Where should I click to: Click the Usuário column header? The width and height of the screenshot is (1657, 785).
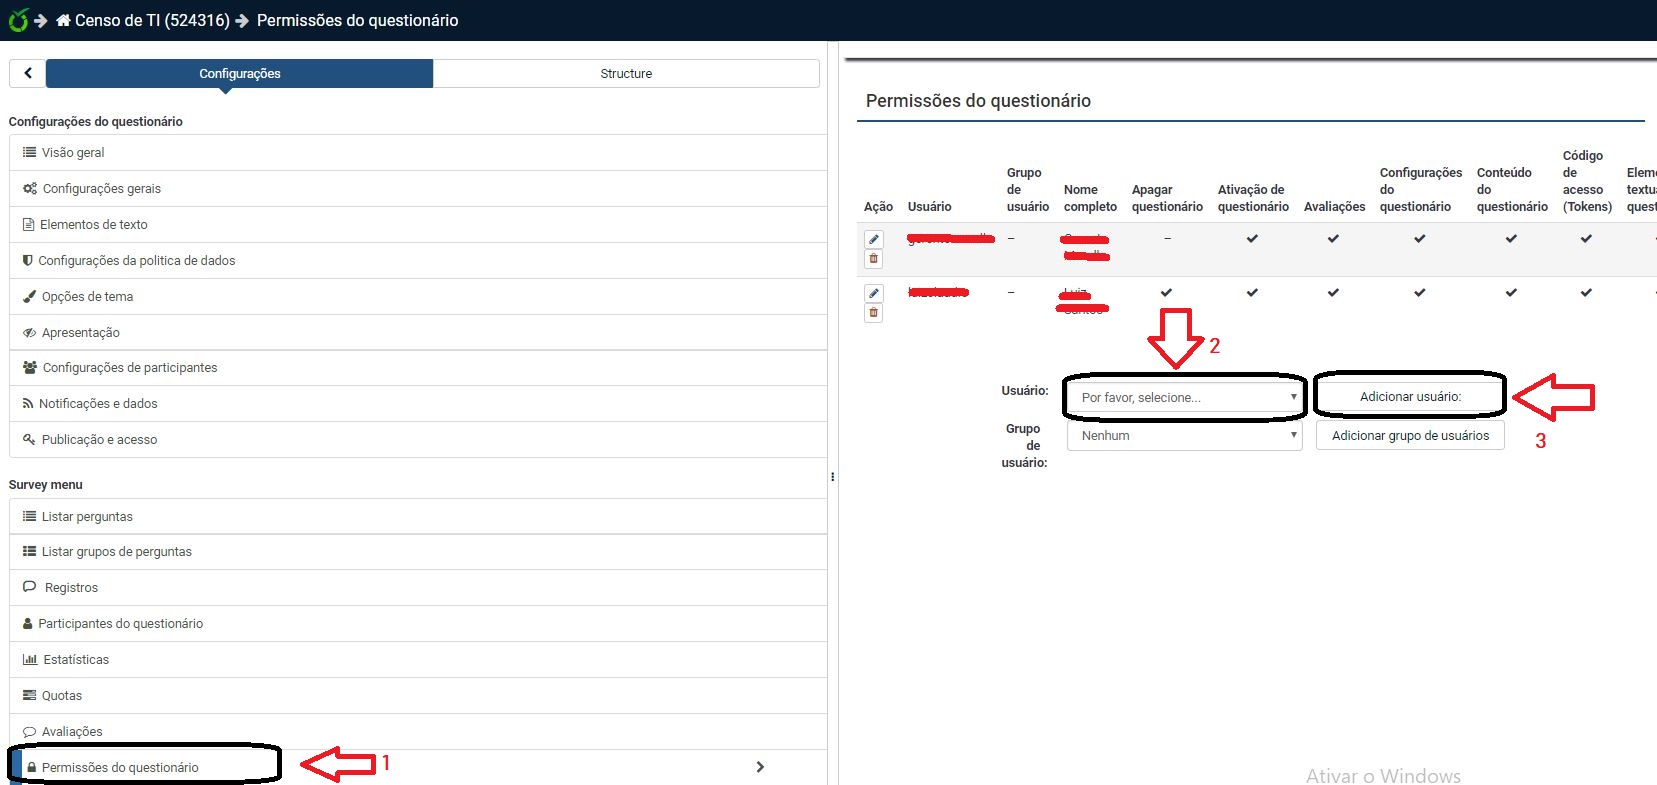929,206
